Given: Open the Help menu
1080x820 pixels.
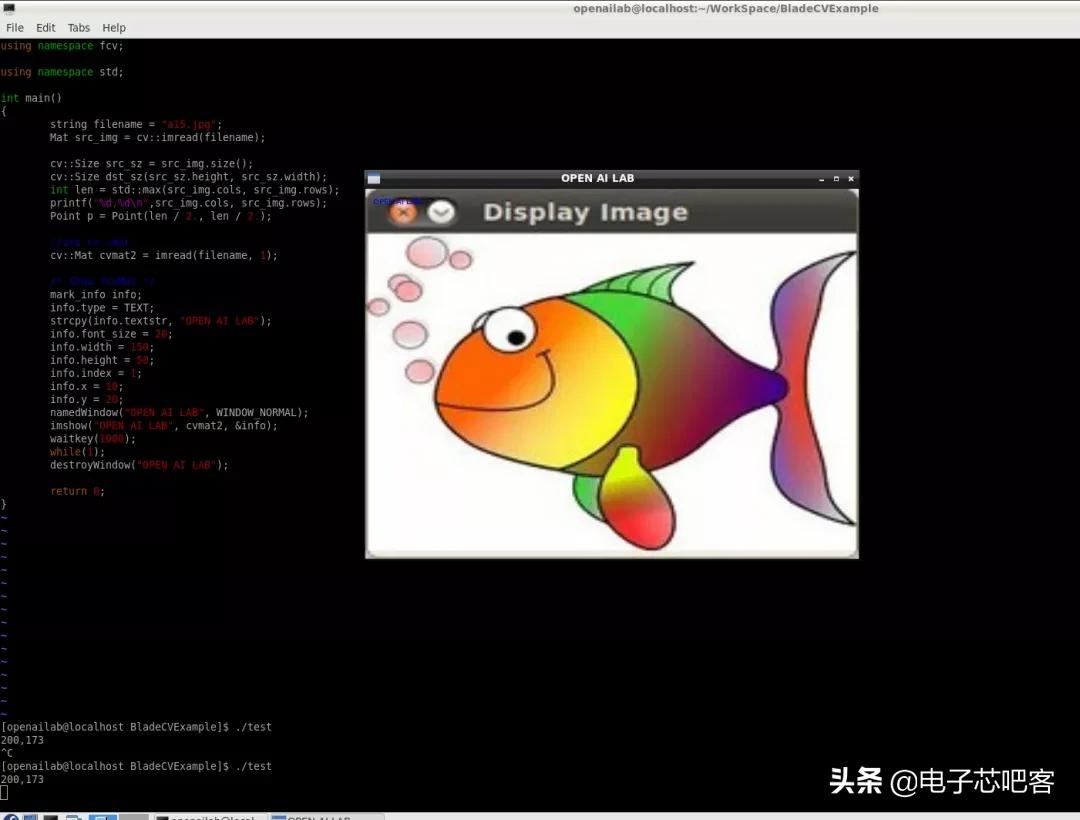Looking at the screenshot, I should (114, 28).
